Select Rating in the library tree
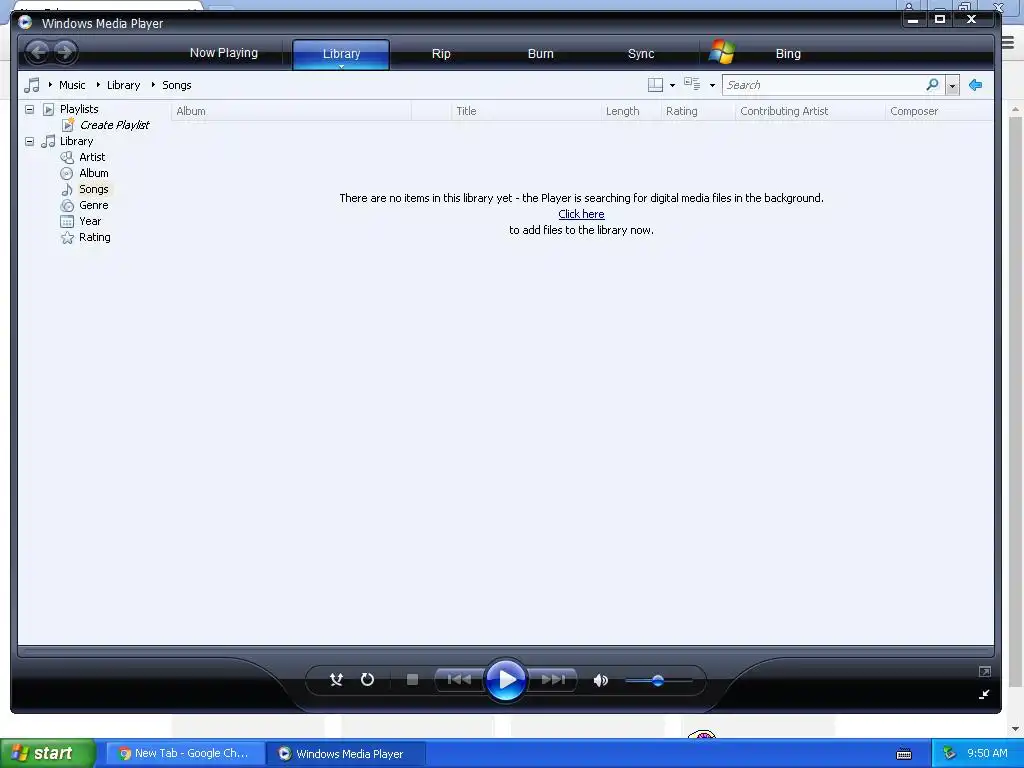 click(95, 237)
